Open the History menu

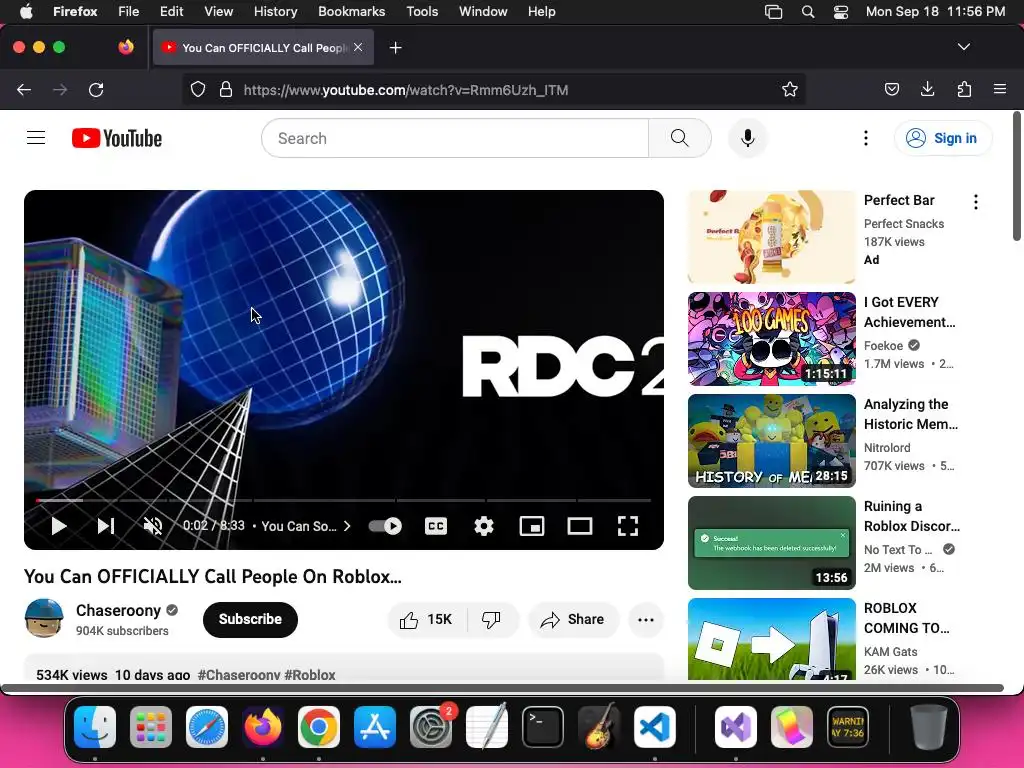click(x=275, y=11)
